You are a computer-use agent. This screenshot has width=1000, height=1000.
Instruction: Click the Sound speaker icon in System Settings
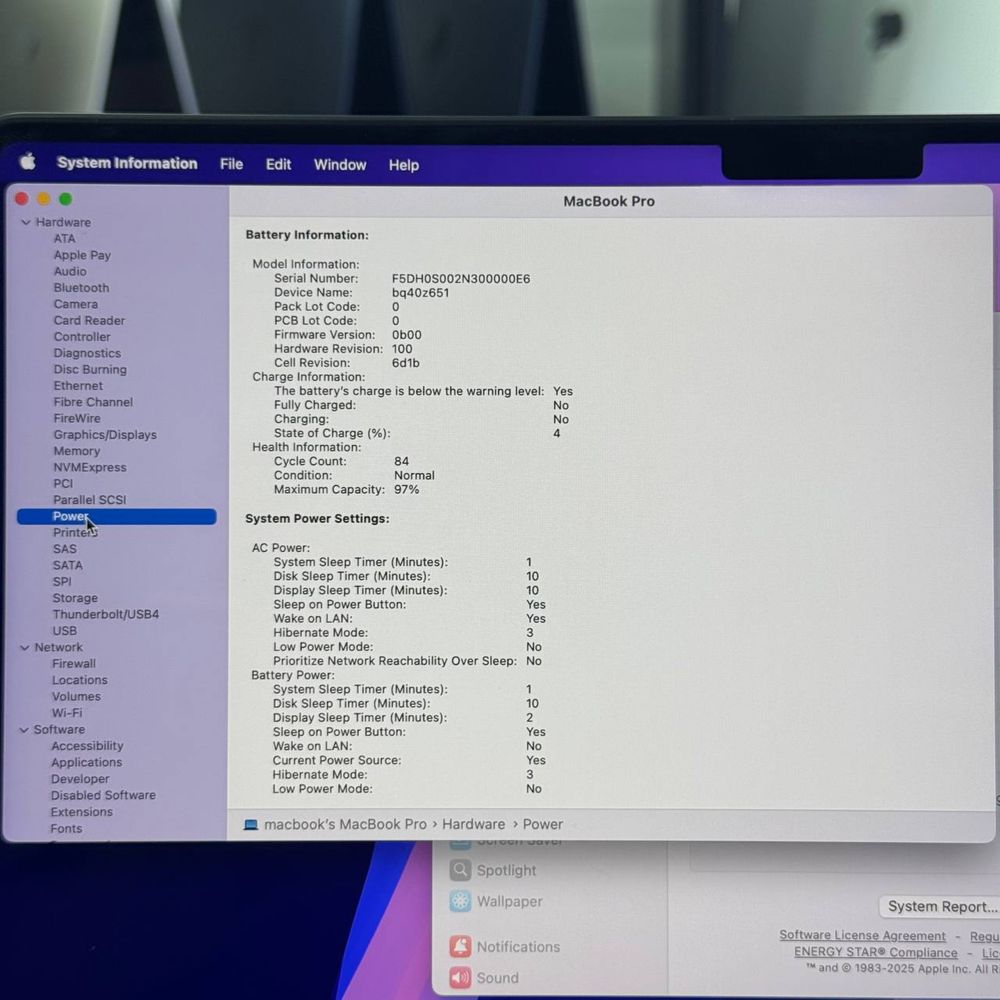[460, 978]
